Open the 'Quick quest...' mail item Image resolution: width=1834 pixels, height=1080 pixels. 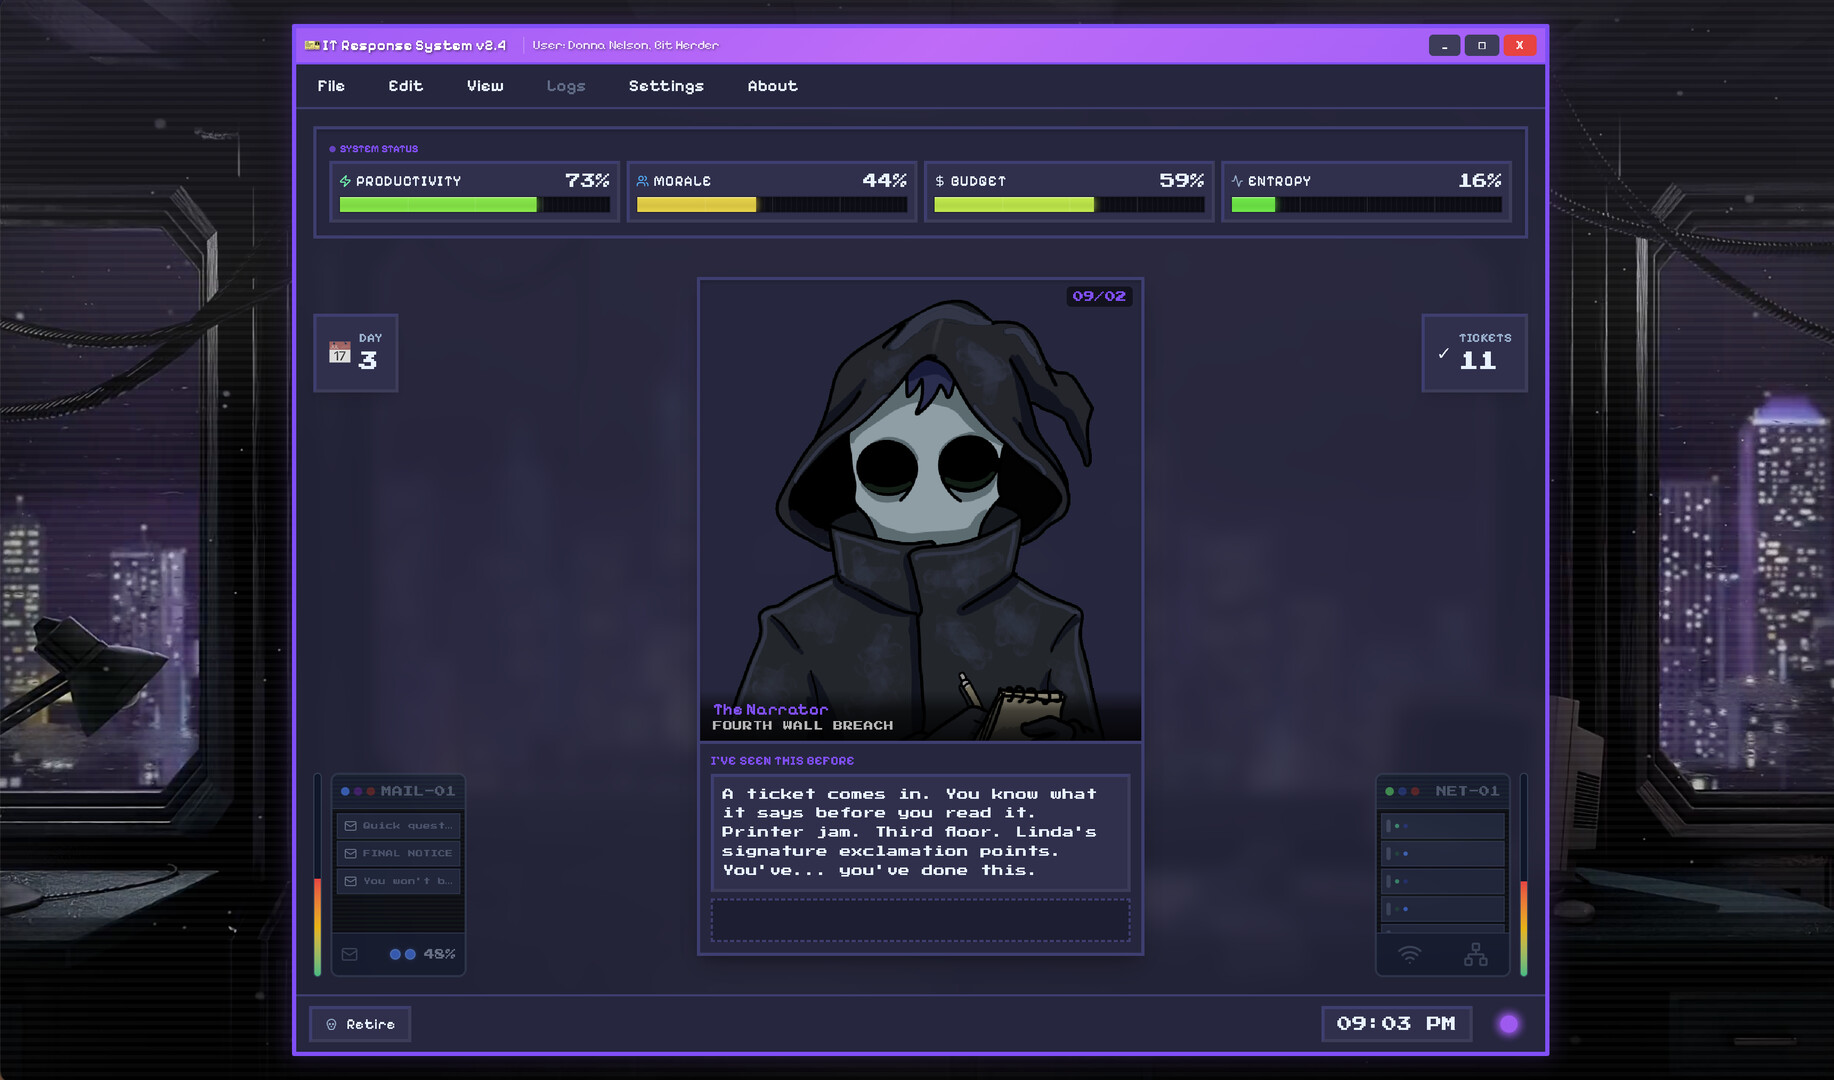coord(398,826)
